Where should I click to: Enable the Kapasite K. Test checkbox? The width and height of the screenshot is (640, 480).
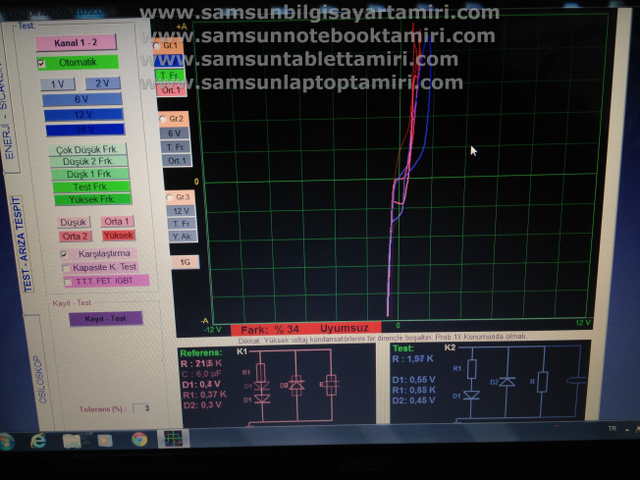tap(66, 267)
